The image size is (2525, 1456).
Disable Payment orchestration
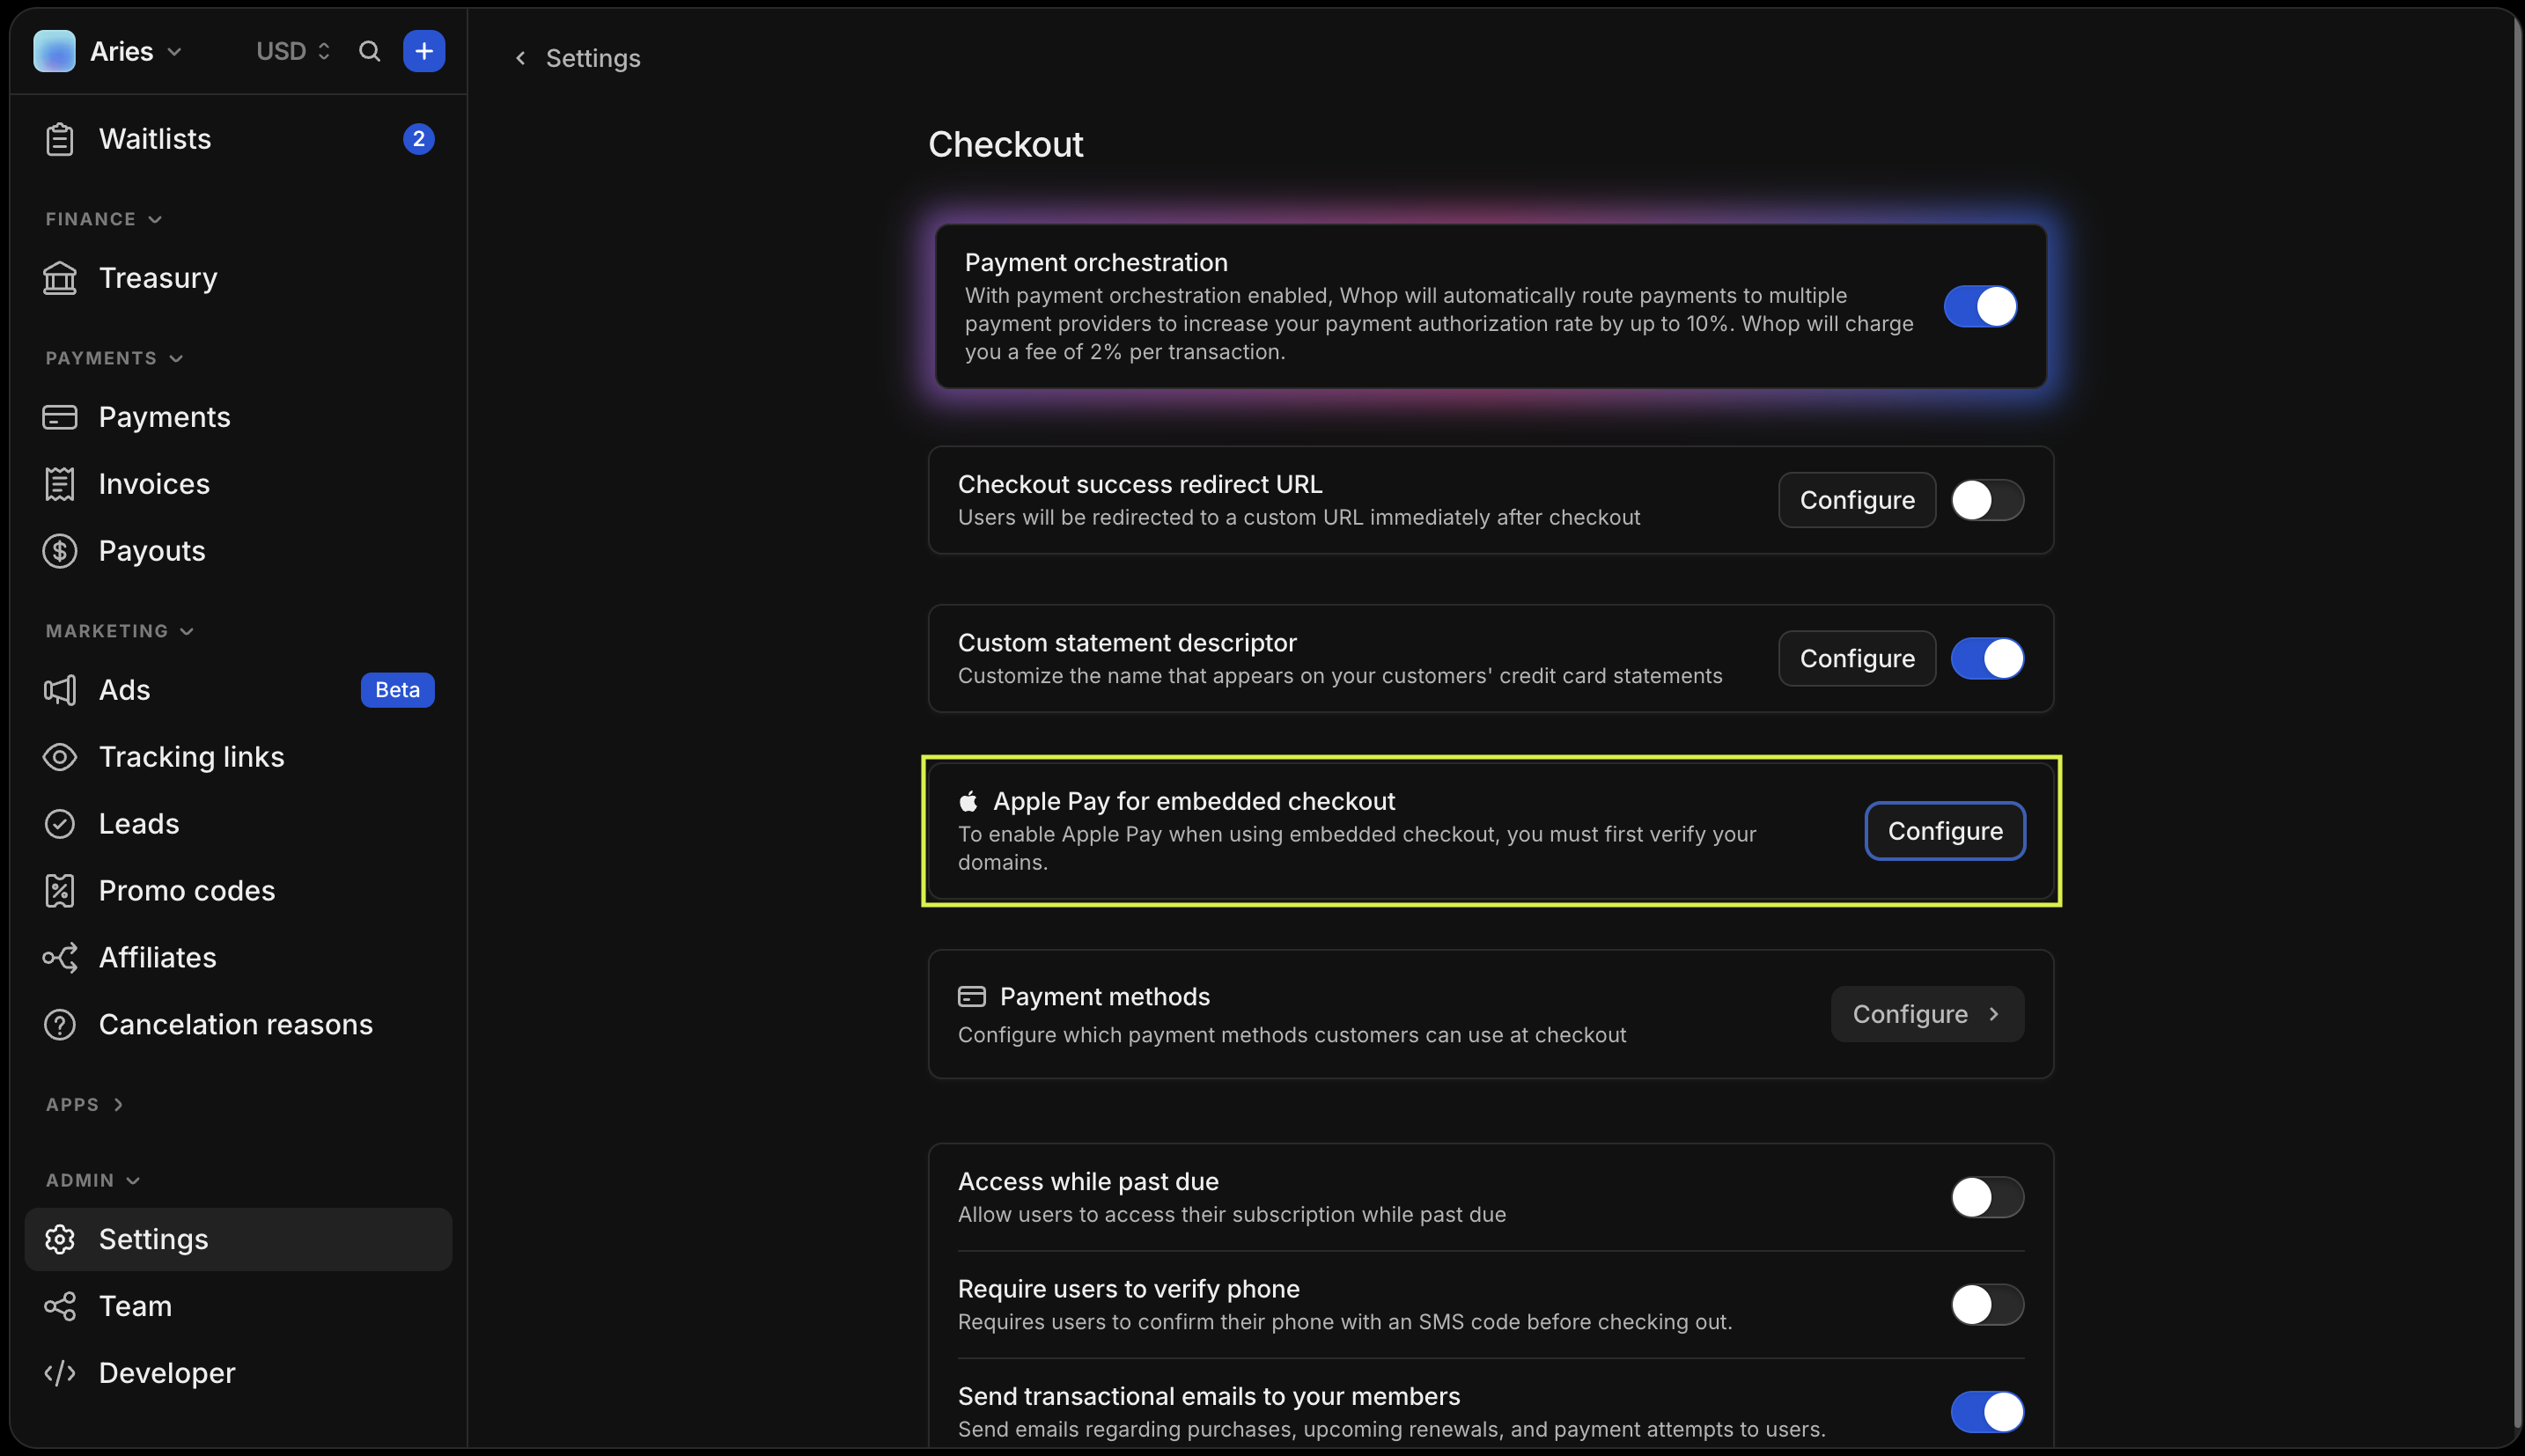tap(1982, 307)
